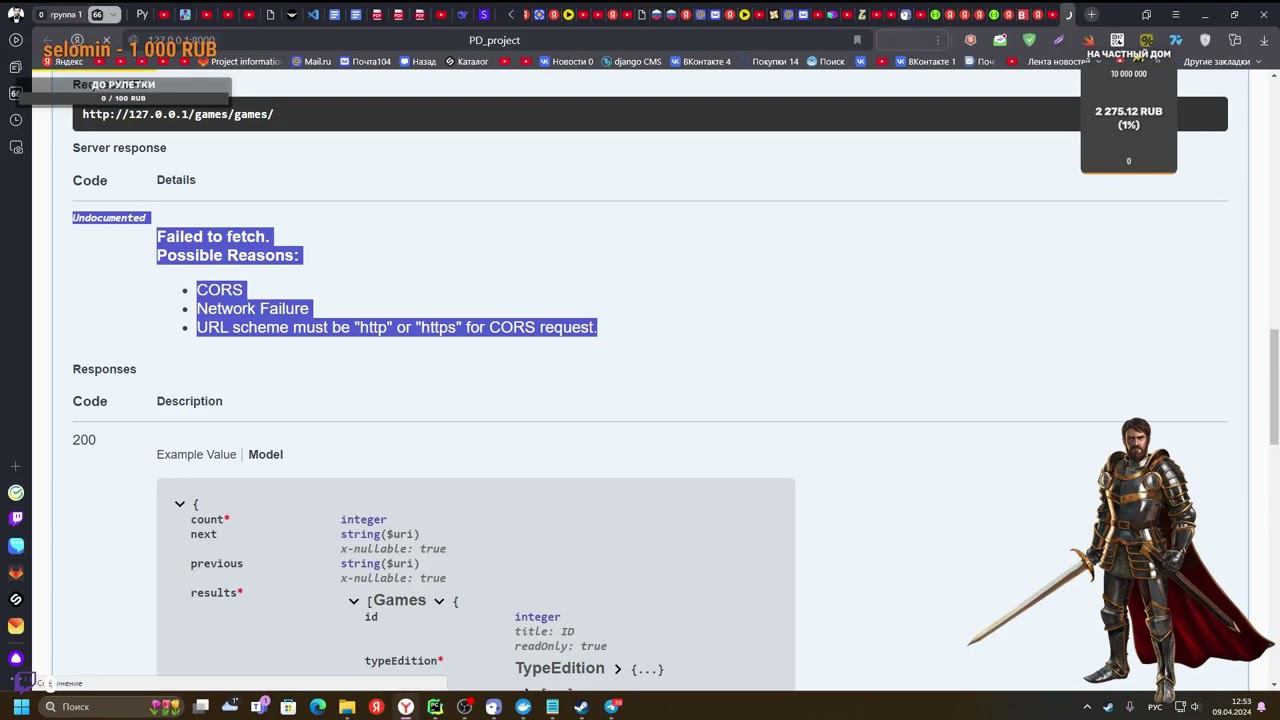
Task: Open the Alice assistant icon in sidebar
Action: [x=16, y=658]
